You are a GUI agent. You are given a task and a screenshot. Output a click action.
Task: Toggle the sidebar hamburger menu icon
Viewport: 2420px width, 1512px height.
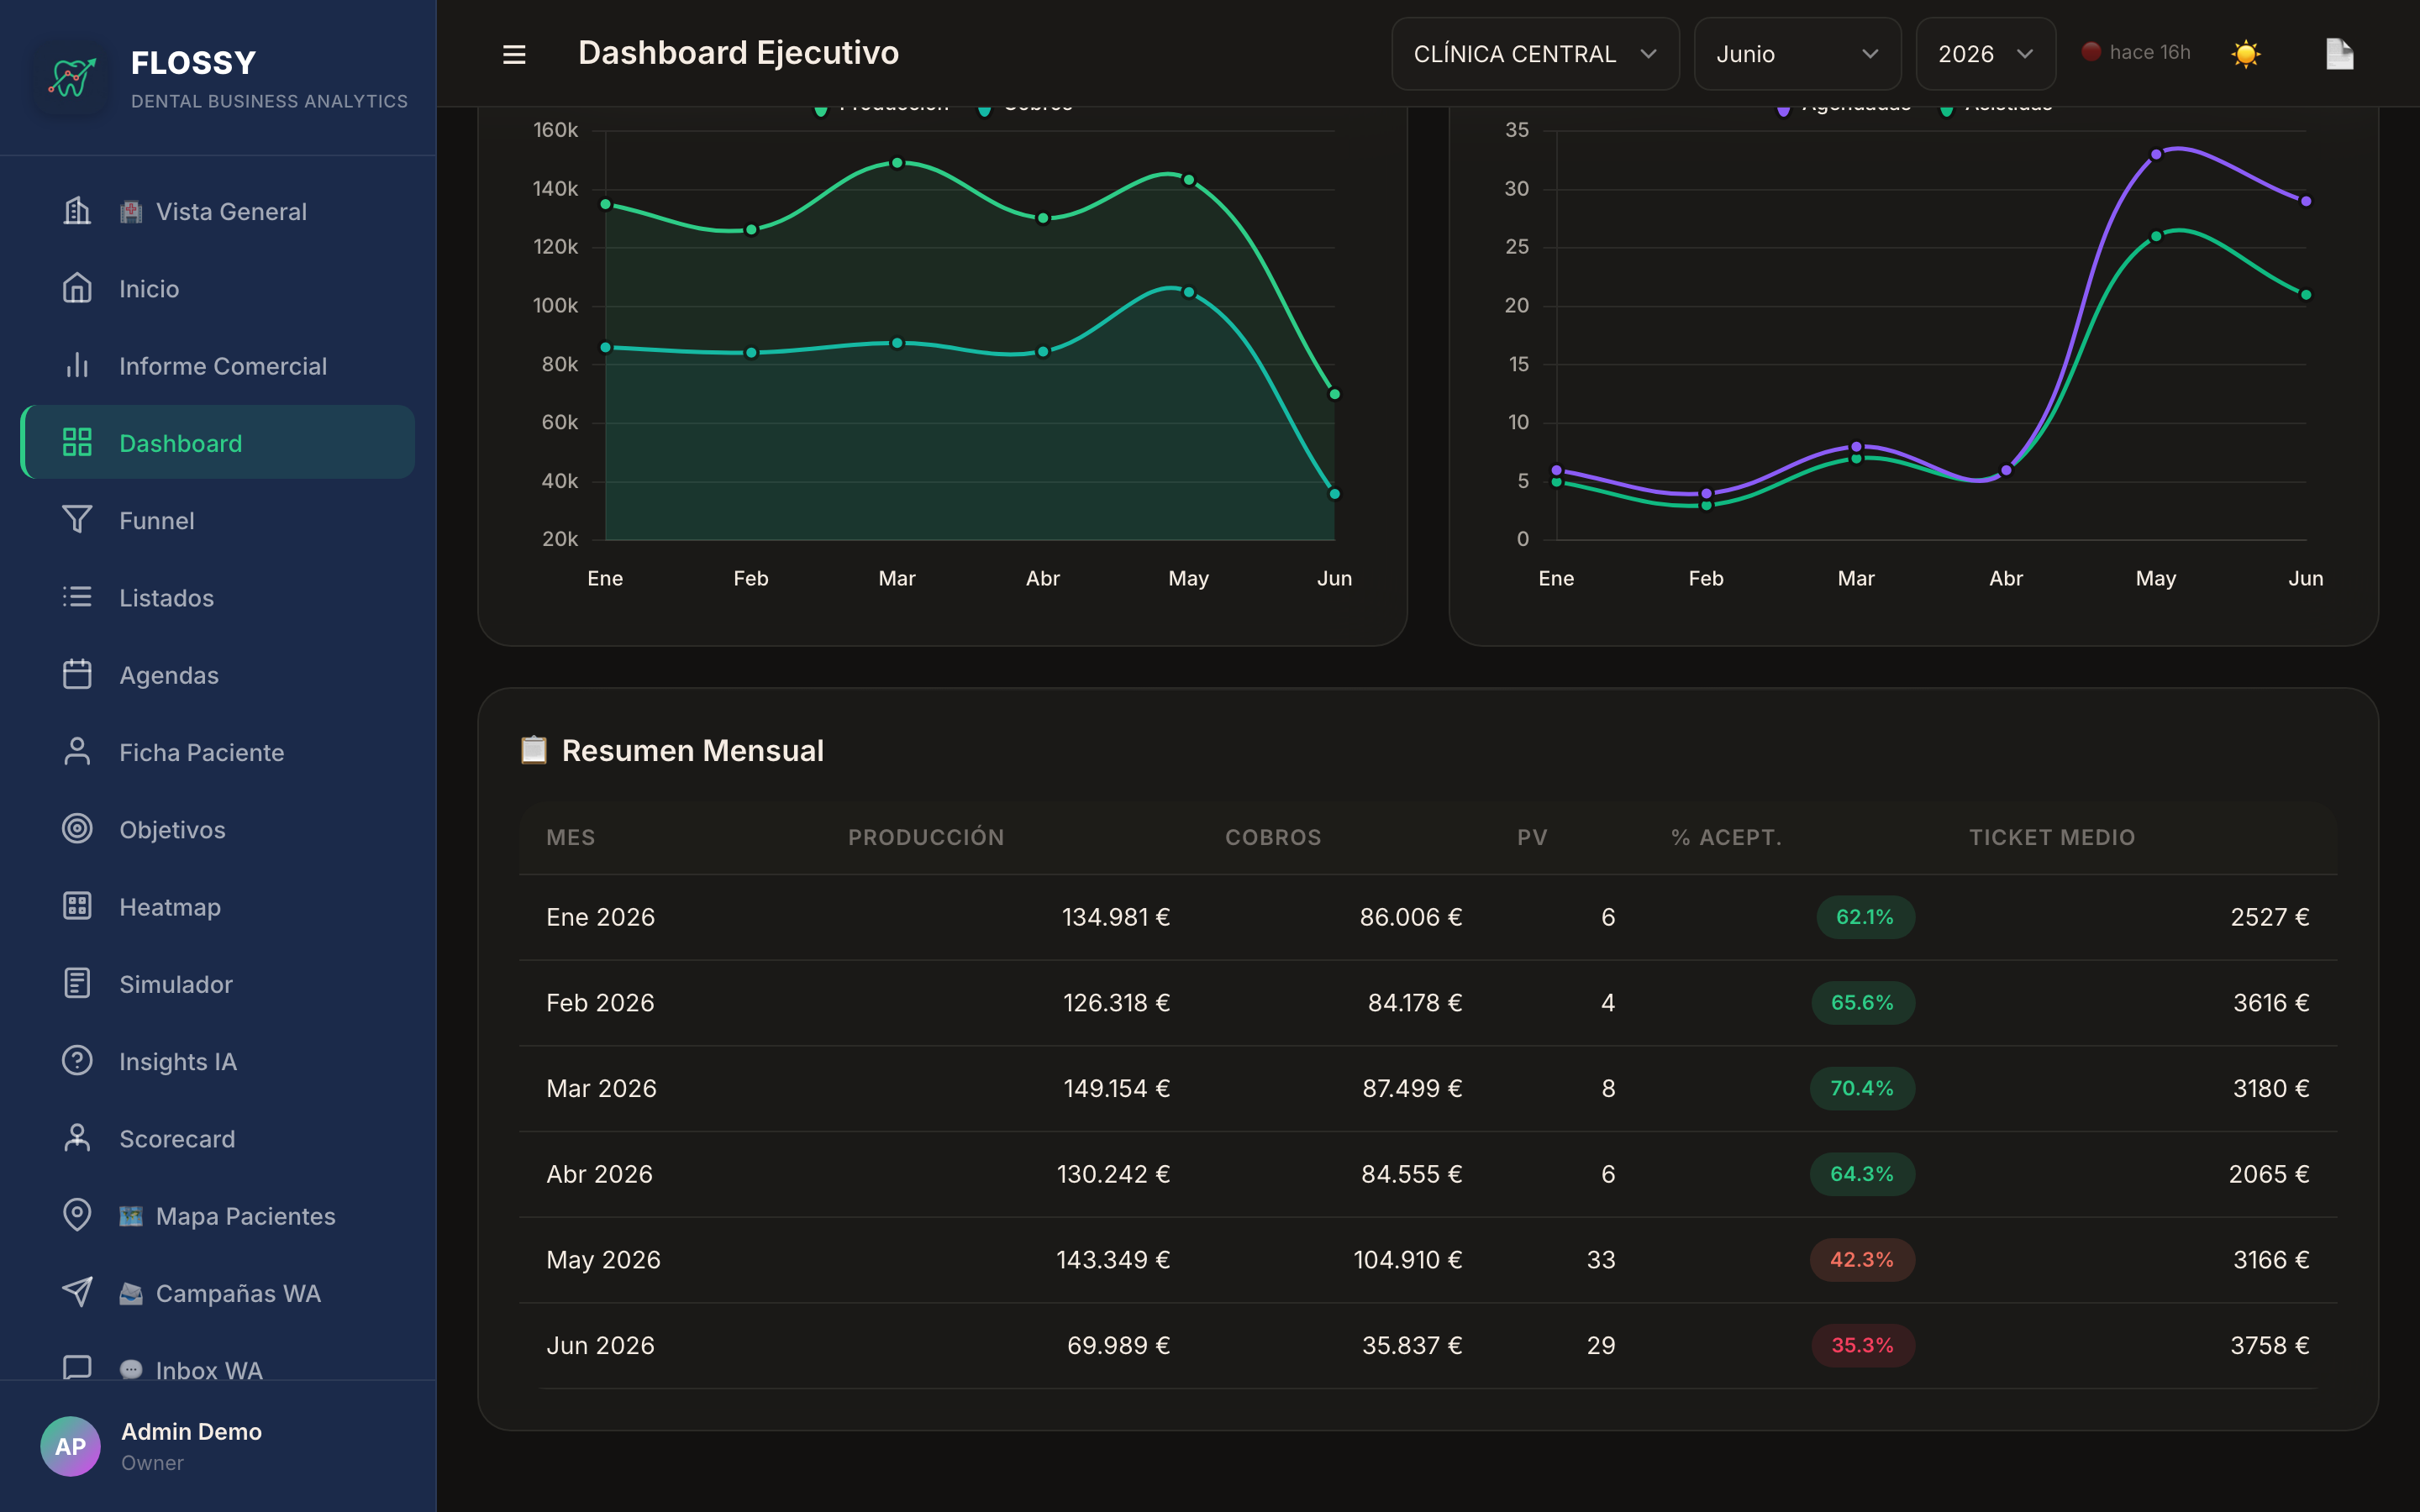click(x=514, y=54)
